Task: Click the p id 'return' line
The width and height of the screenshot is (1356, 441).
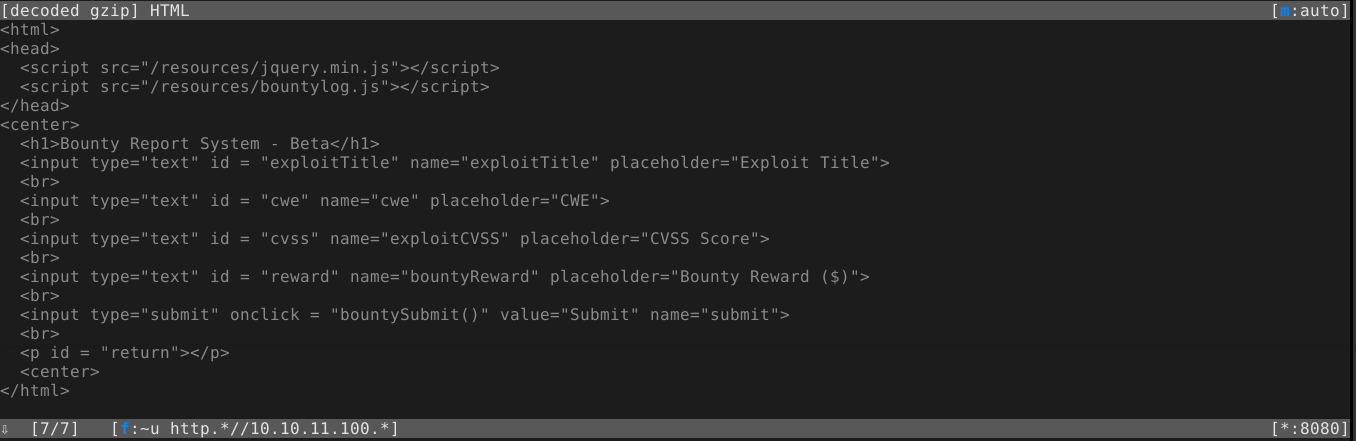Action: tap(124, 353)
